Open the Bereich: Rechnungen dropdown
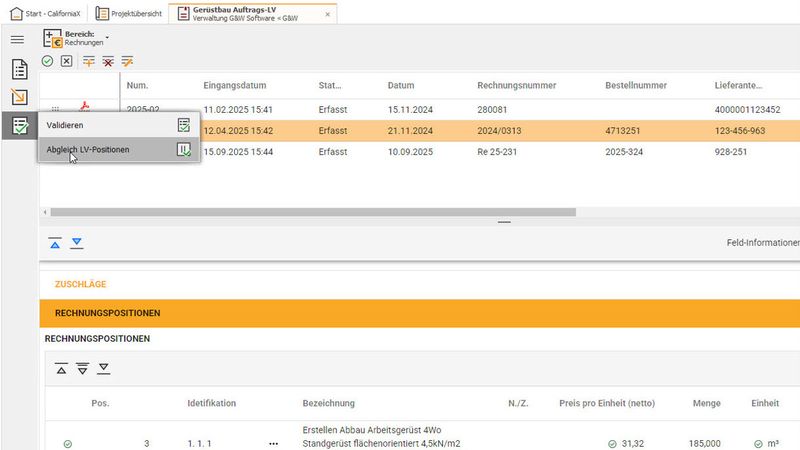Viewport: 800px width, 450px height. [x=76, y=38]
